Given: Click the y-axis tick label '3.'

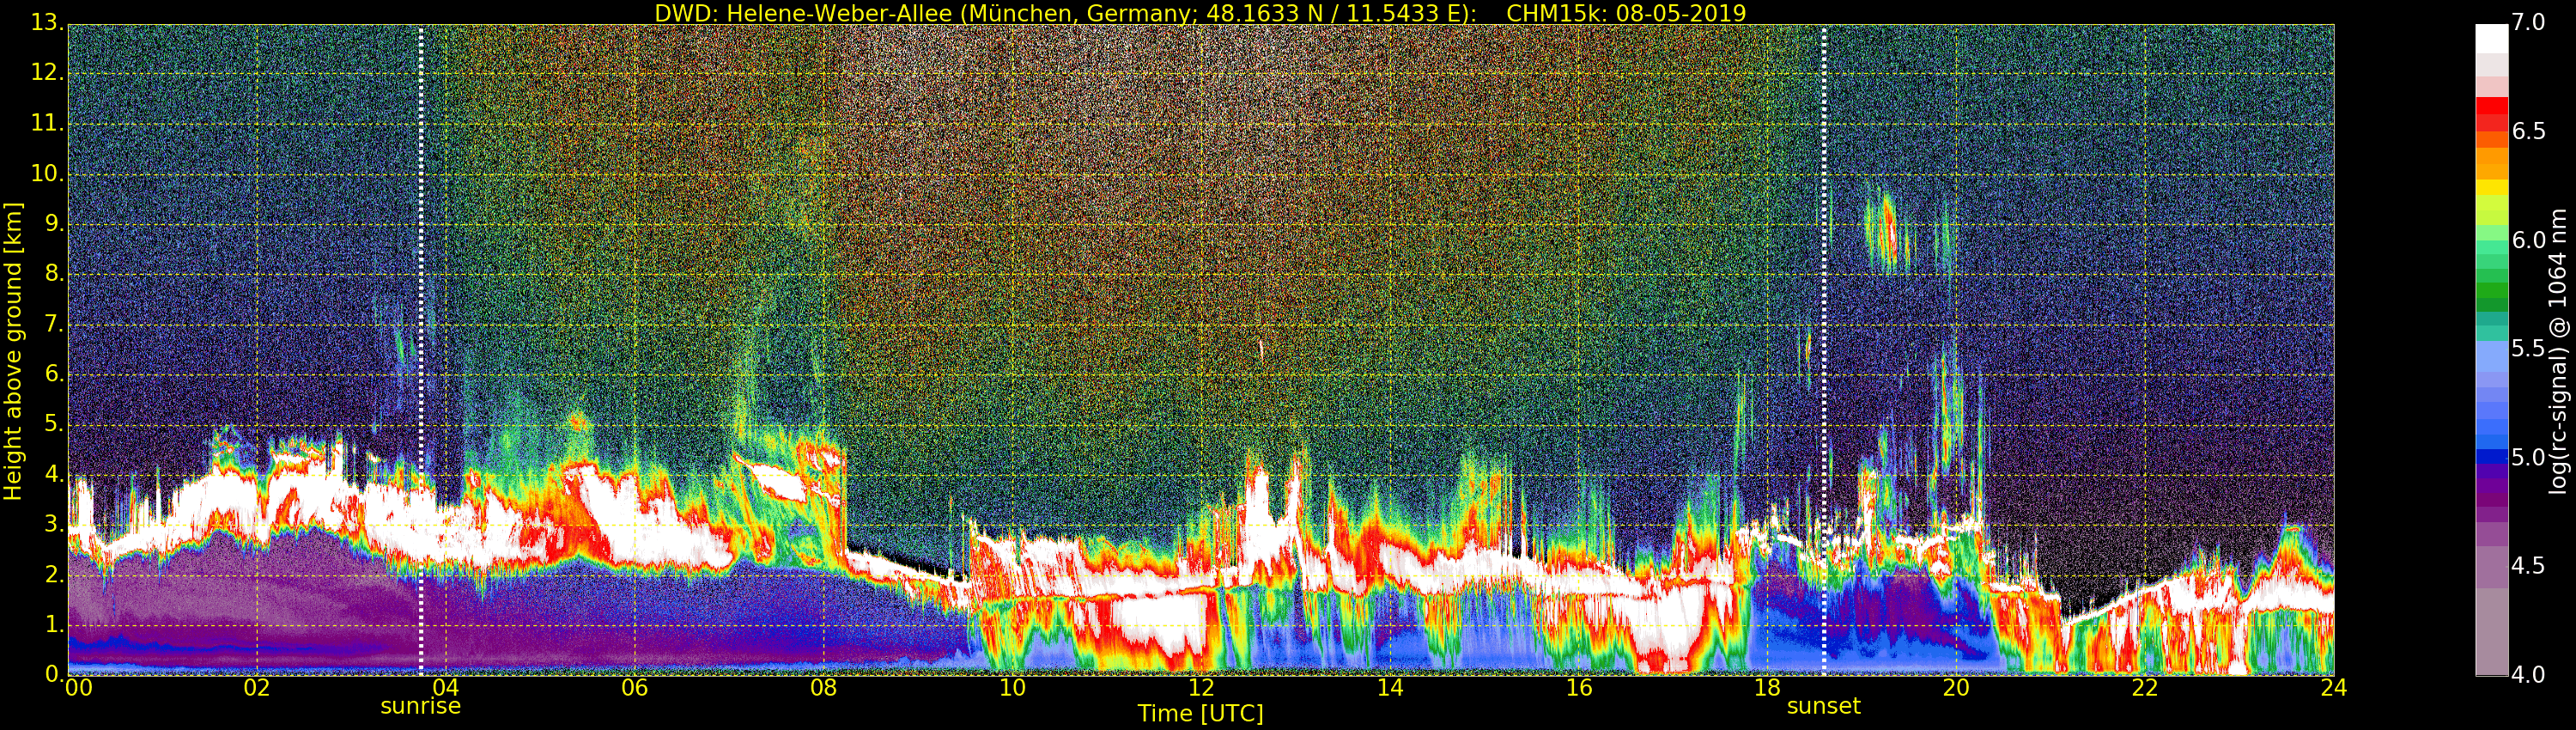Looking at the screenshot, I should click(x=54, y=525).
